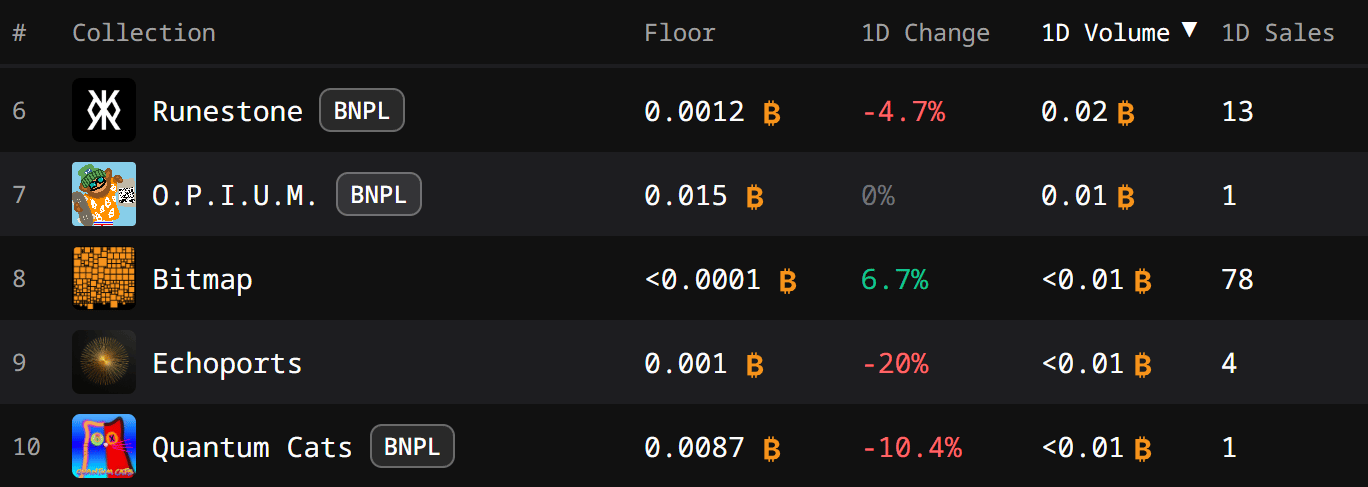Sort by the Collection column header
Image resolution: width=1368 pixels, height=487 pixels.
tap(144, 33)
